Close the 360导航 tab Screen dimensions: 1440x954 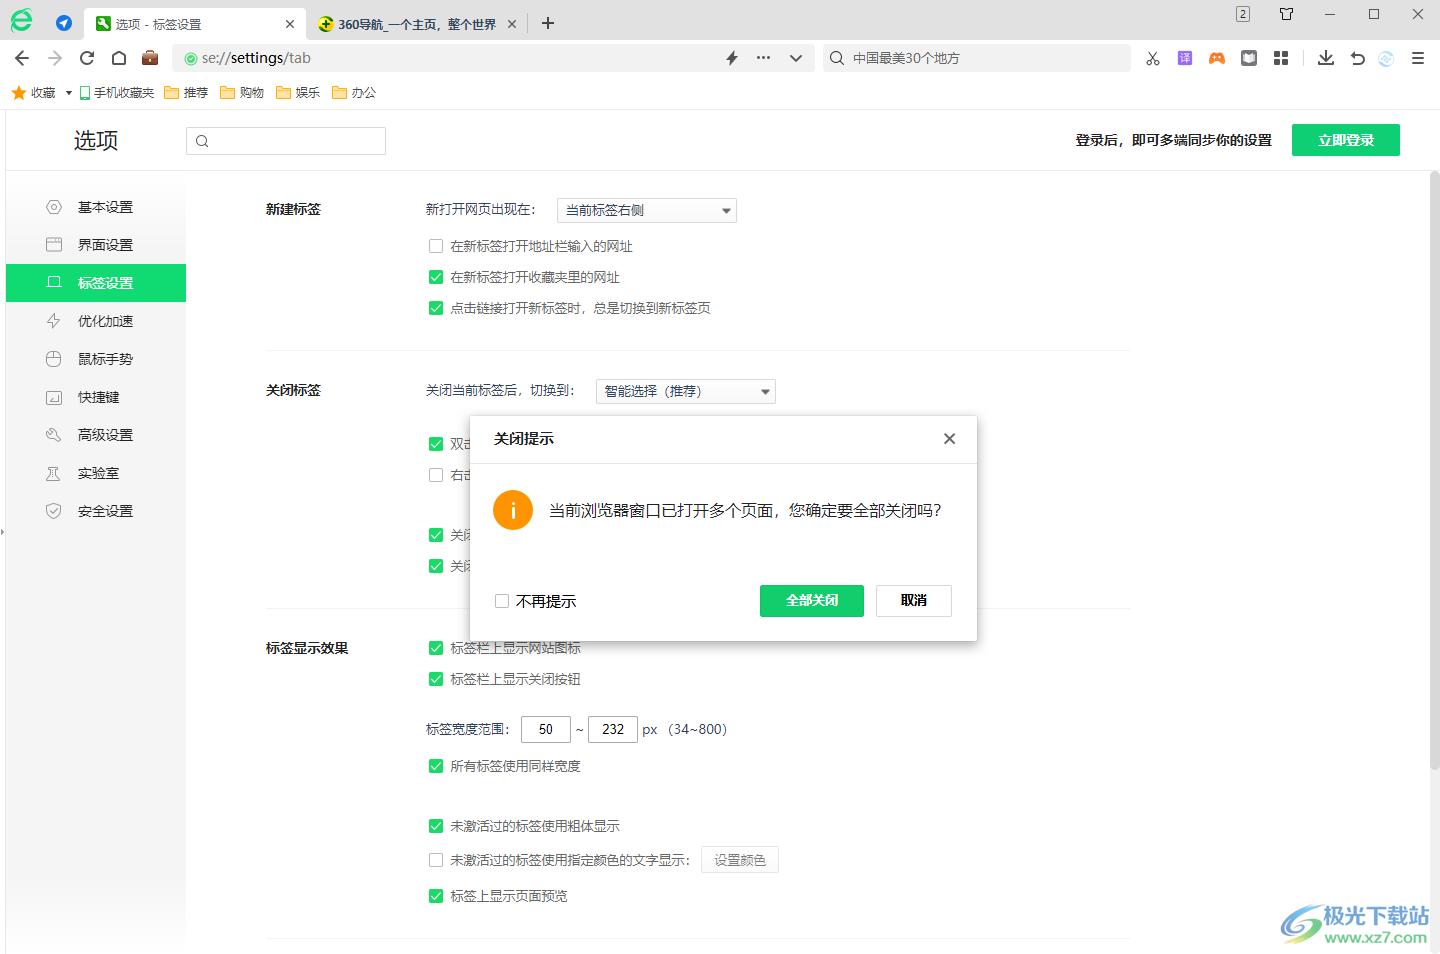point(512,24)
